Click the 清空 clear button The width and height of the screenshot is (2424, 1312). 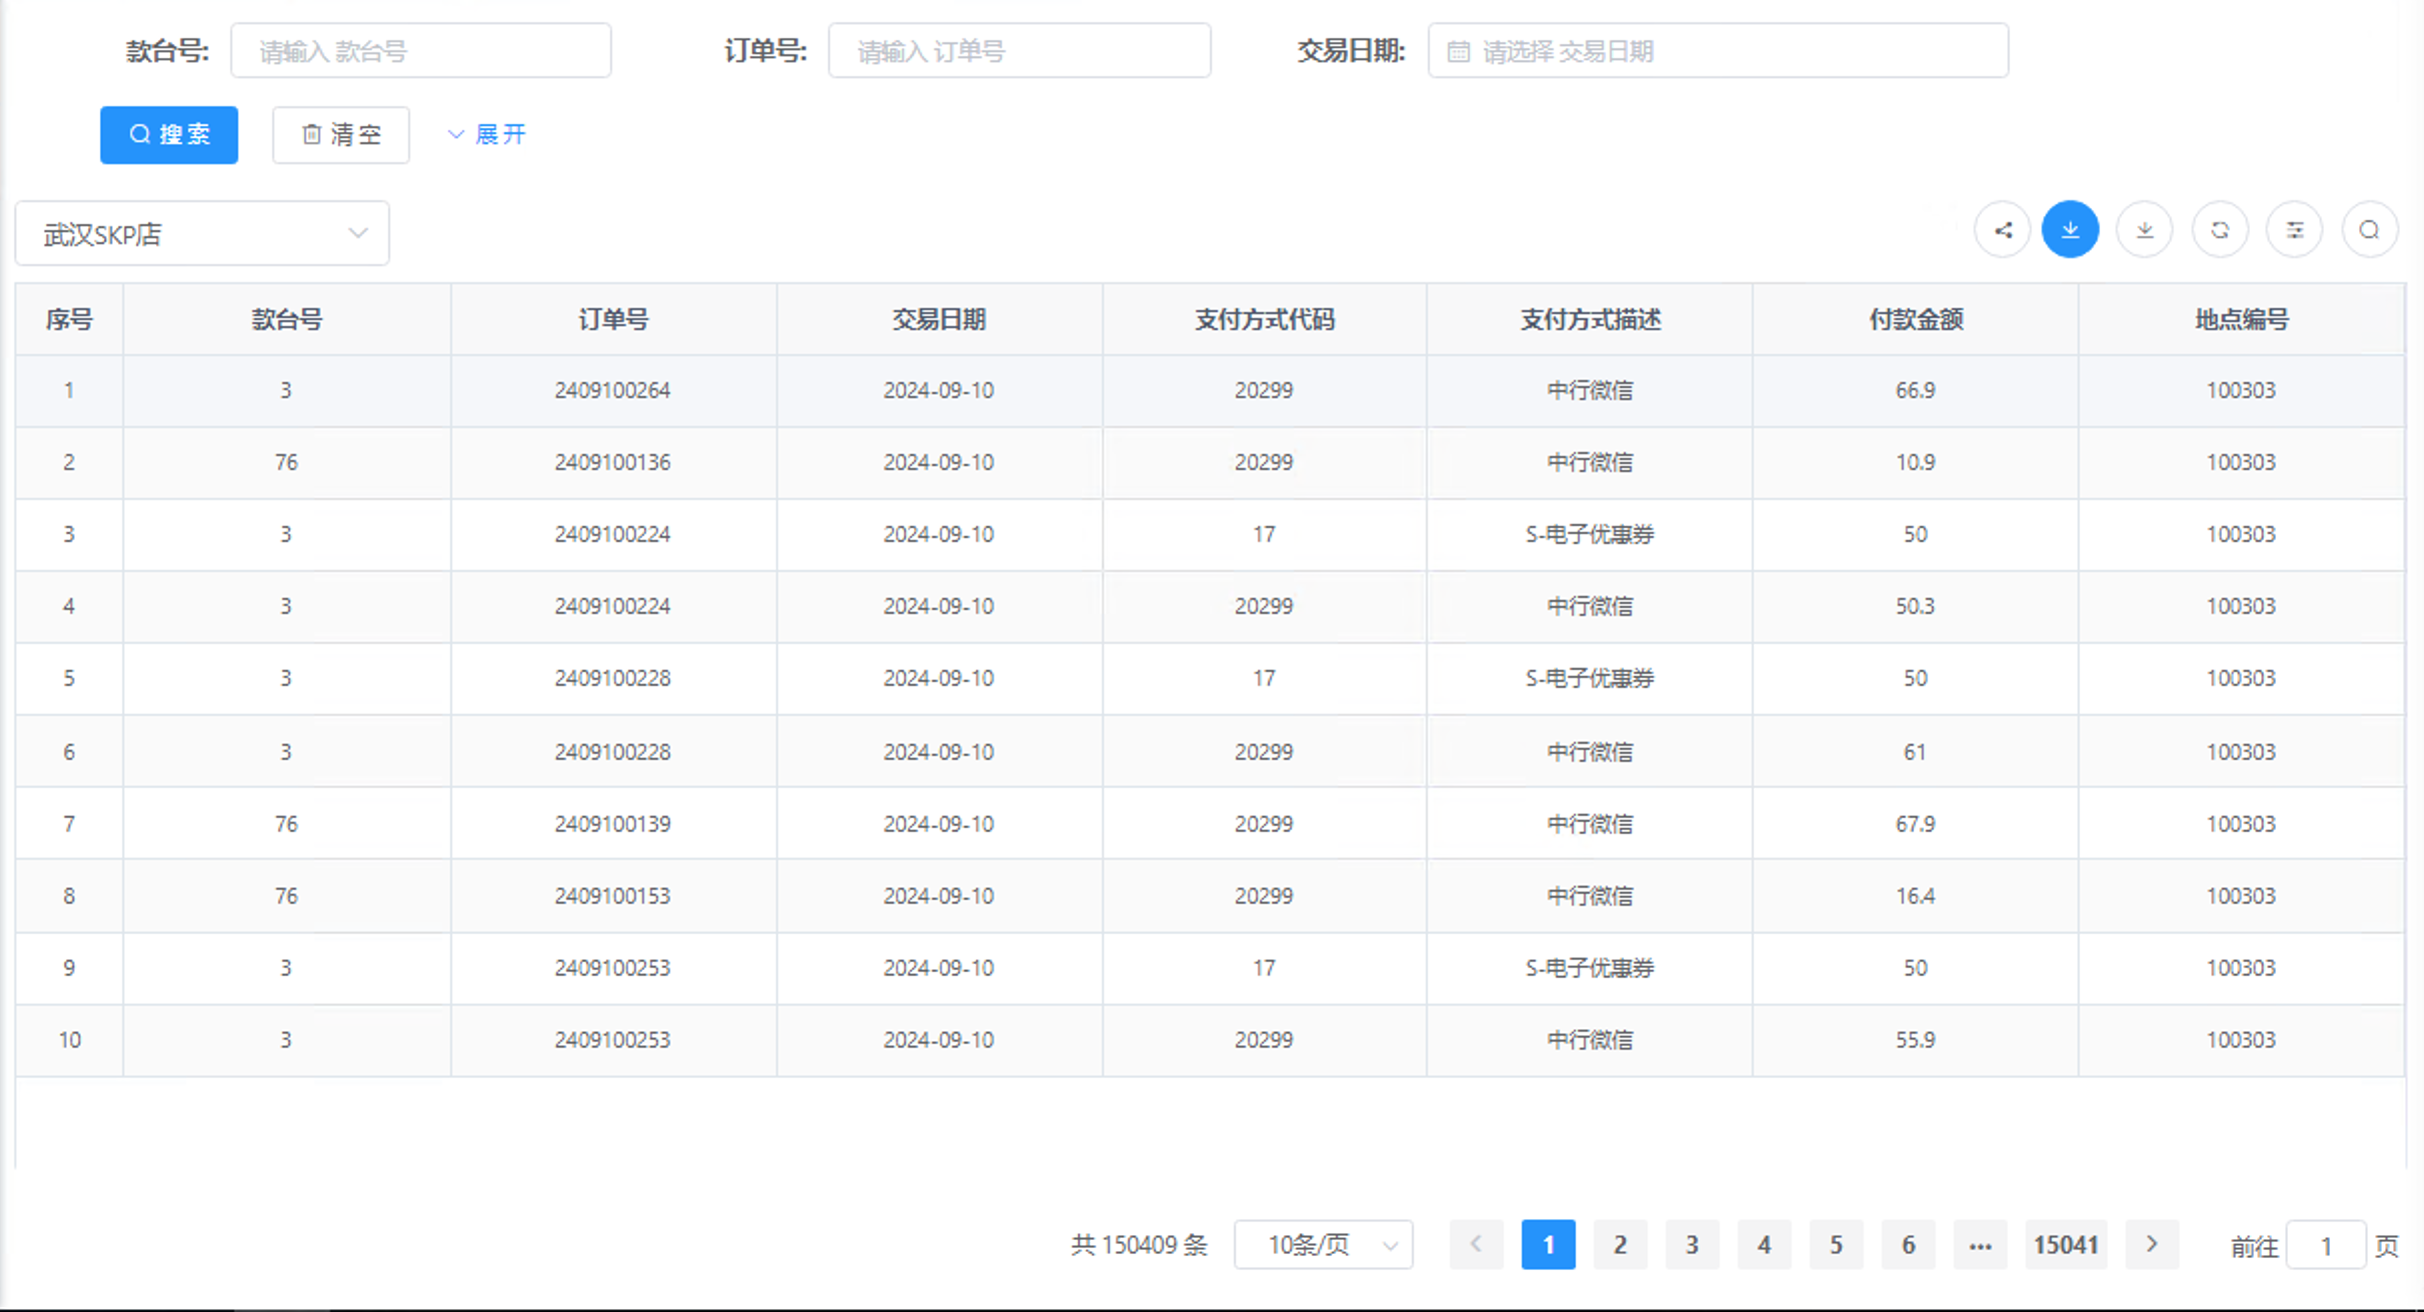pos(340,134)
